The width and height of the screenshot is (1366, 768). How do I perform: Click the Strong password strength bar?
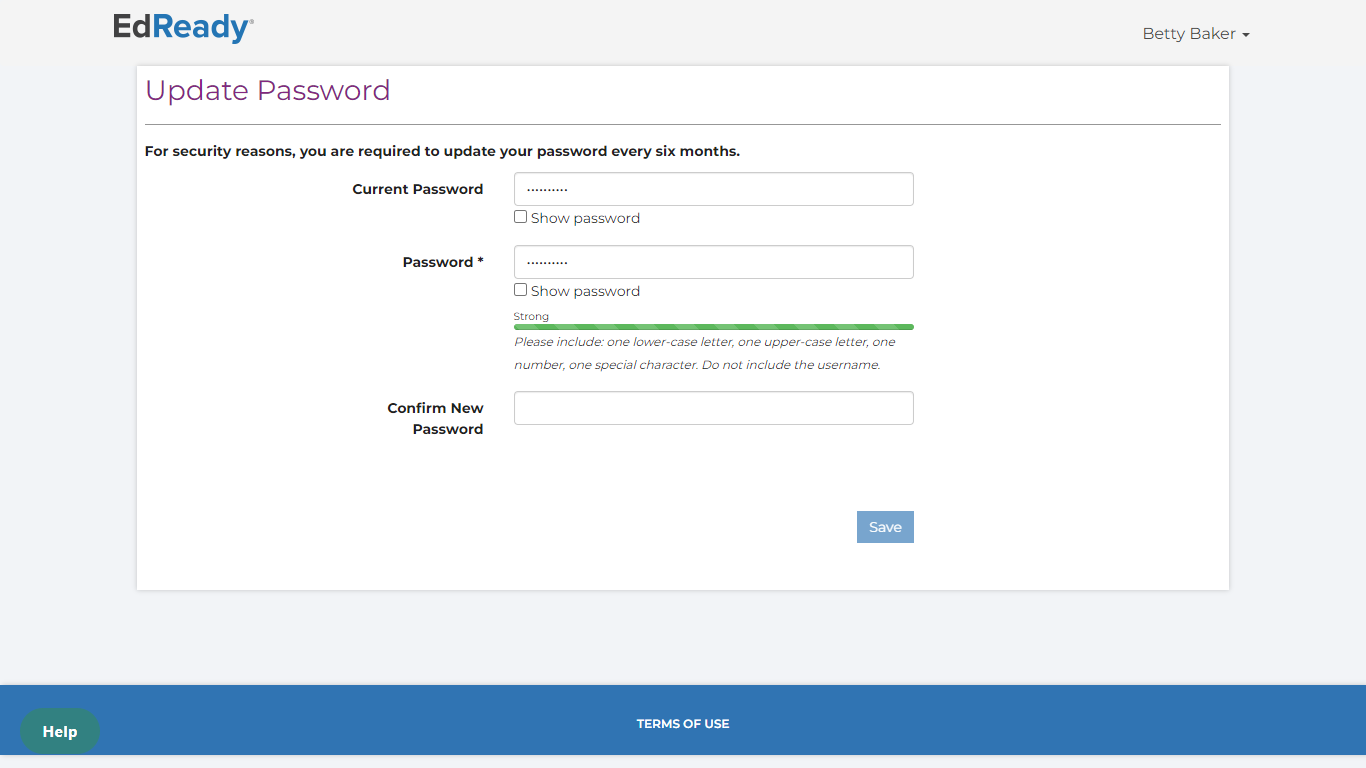point(713,327)
